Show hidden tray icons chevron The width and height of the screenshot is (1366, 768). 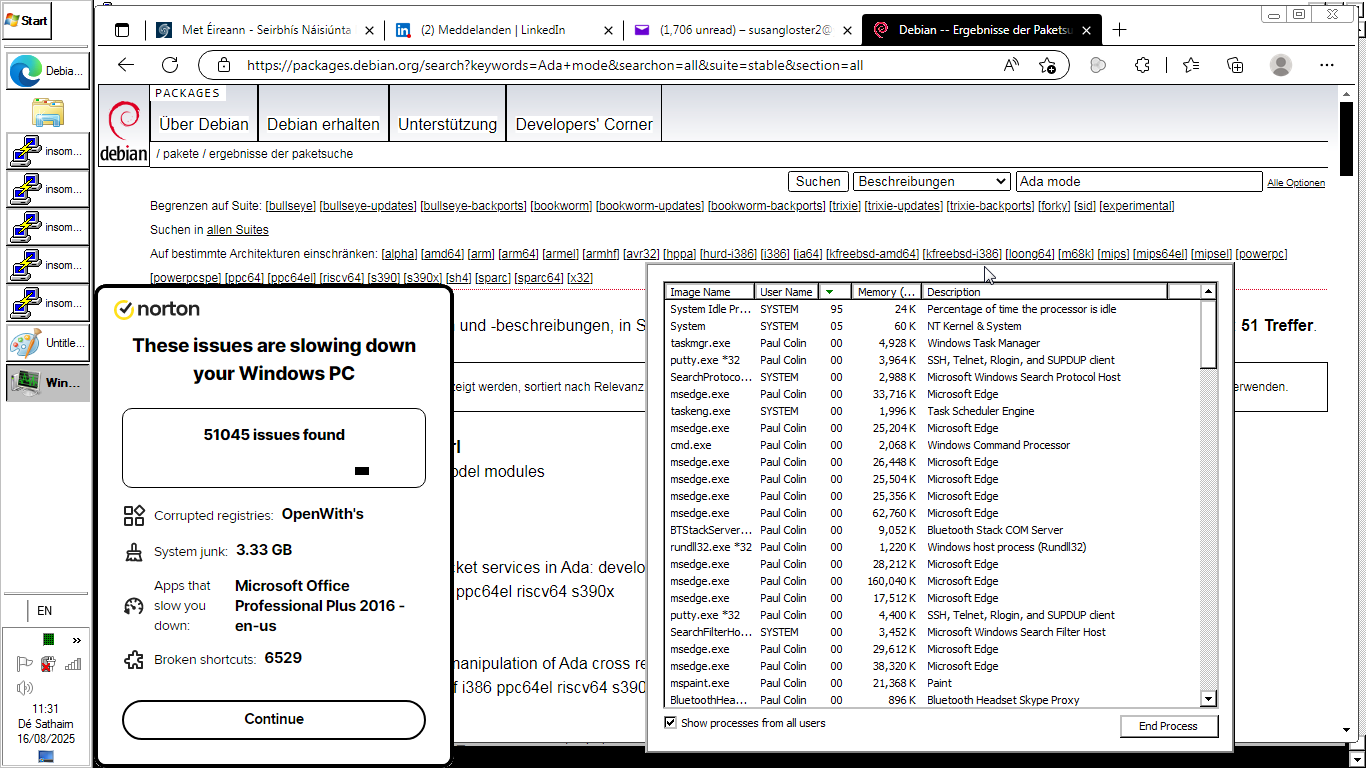77,640
